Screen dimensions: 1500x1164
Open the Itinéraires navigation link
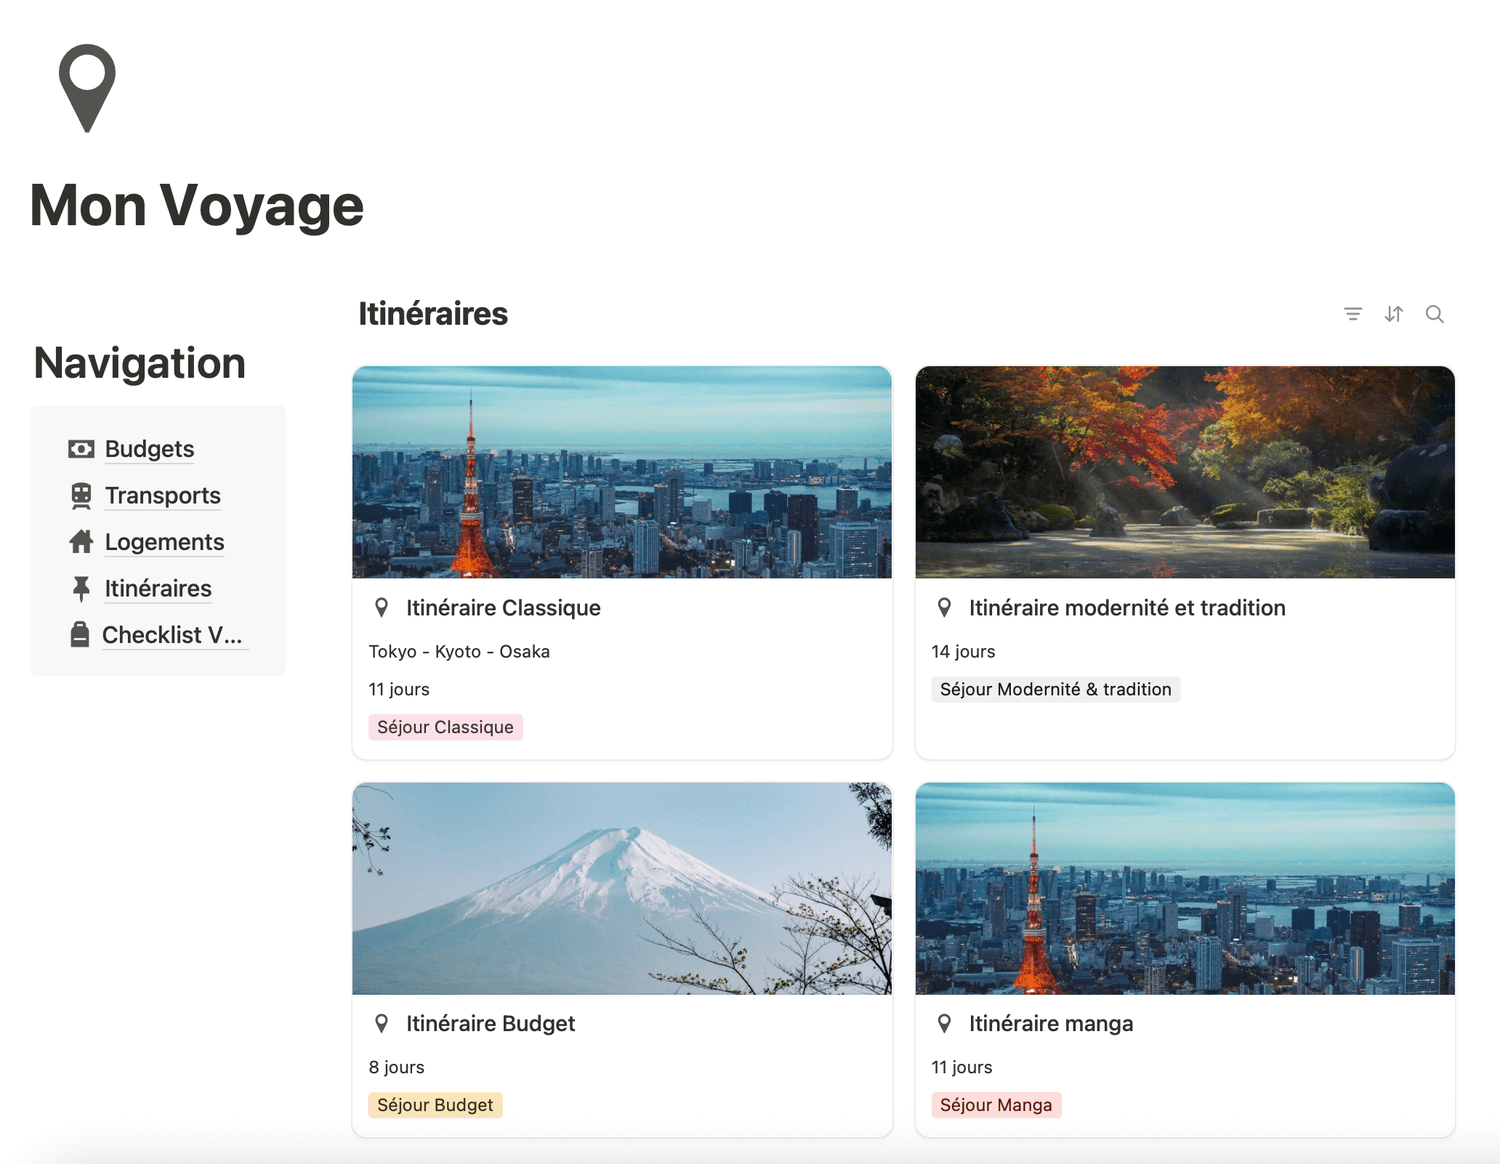tap(158, 589)
